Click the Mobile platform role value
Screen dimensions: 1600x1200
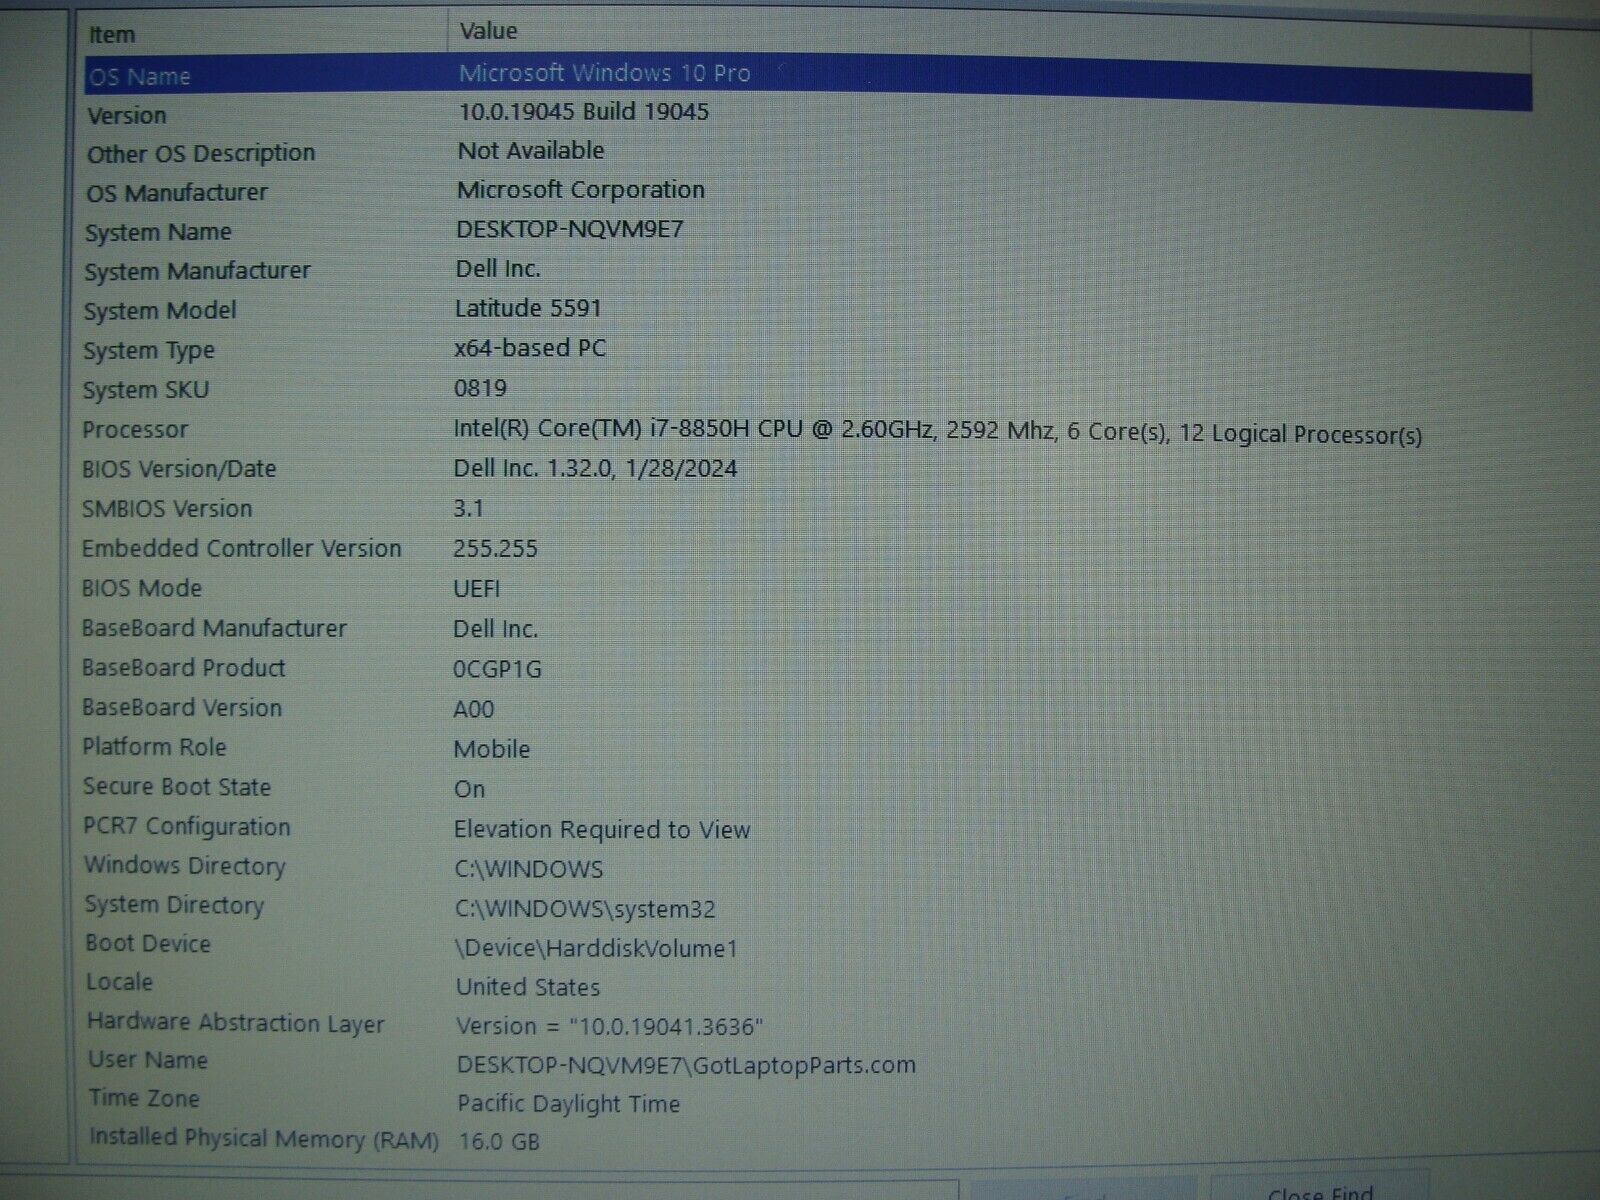491,749
